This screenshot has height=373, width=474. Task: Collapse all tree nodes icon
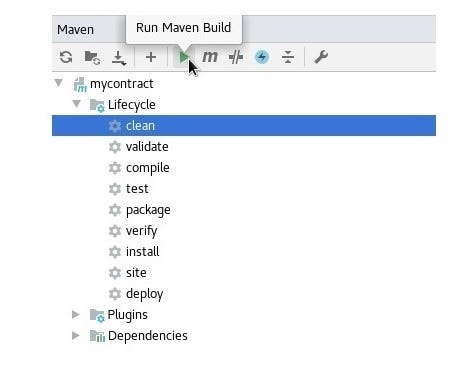pyautogui.click(x=288, y=57)
